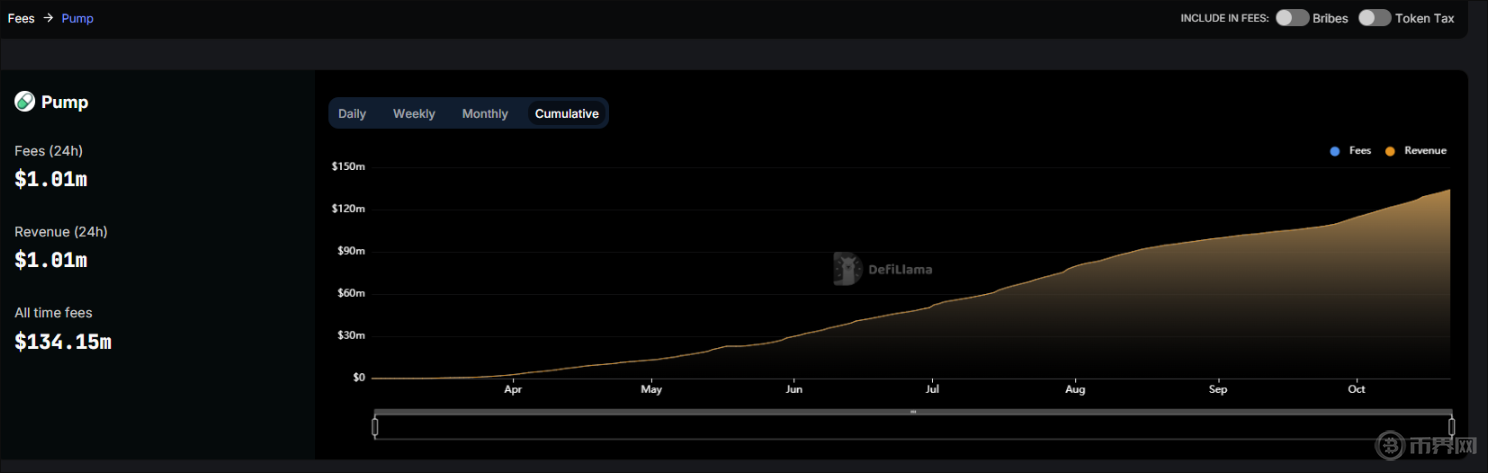Screen dimensions: 1488x473
Task: Click the Pump protocol logo icon
Action: 25,102
